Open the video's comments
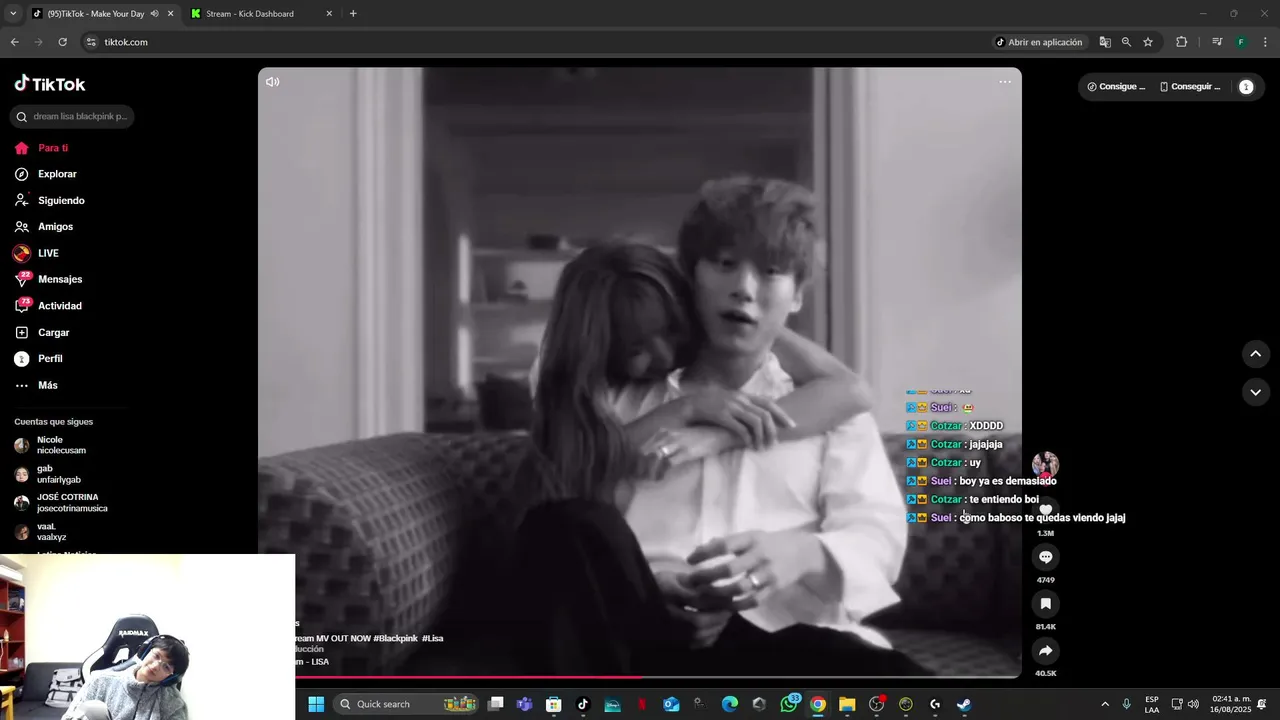Viewport: 1280px width, 720px height. [x=1045, y=557]
